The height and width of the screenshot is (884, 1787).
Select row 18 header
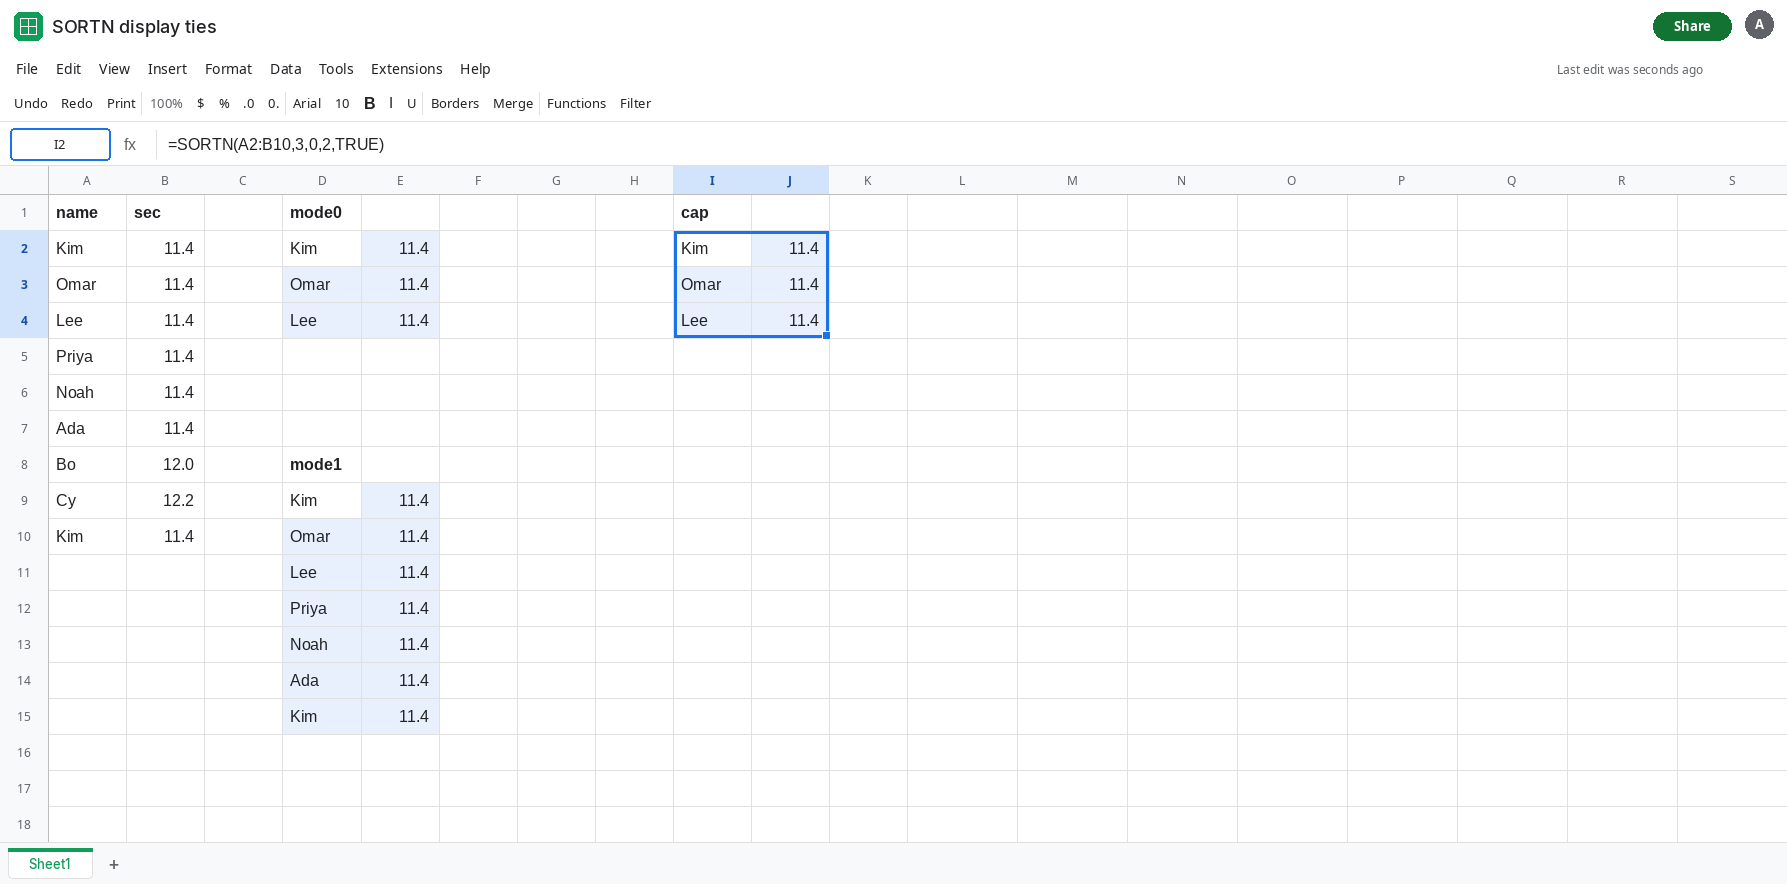click(x=24, y=825)
